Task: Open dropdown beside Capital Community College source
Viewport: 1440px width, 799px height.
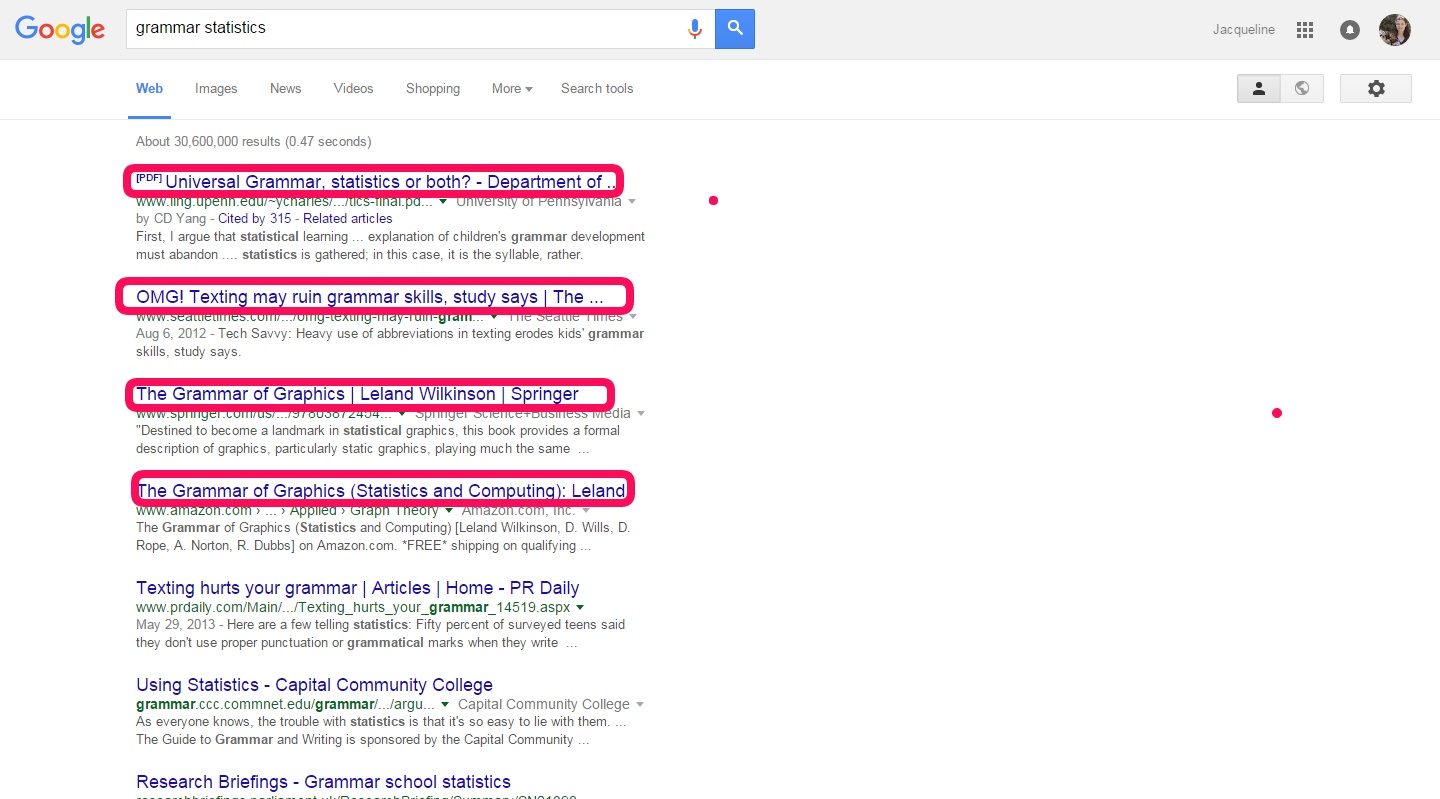Action: 640,704
